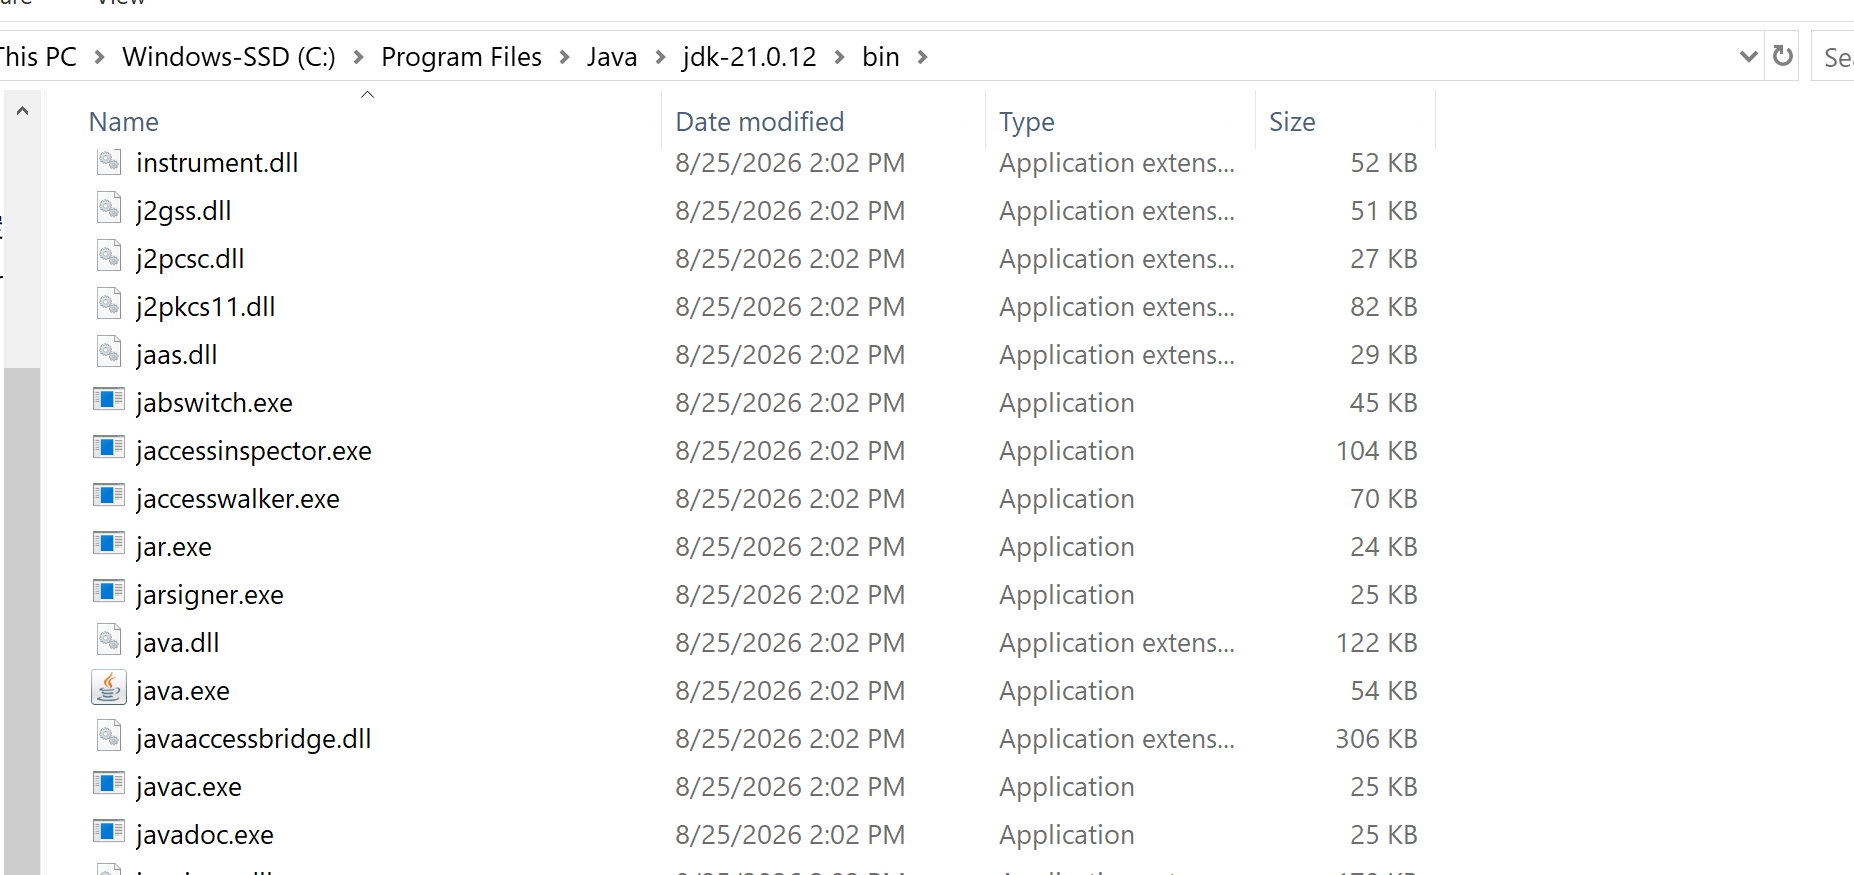The width and height of the screenshot is (1854, 875).
Task: Expand the chevron after This PC
Action: [x=99, y=57]
